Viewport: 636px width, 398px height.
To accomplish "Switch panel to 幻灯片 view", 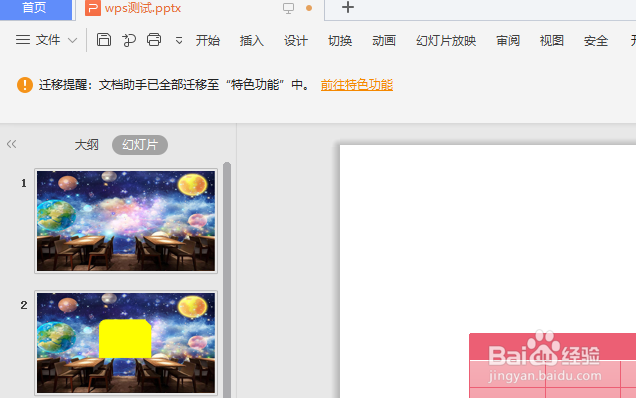I will [140, 145].
